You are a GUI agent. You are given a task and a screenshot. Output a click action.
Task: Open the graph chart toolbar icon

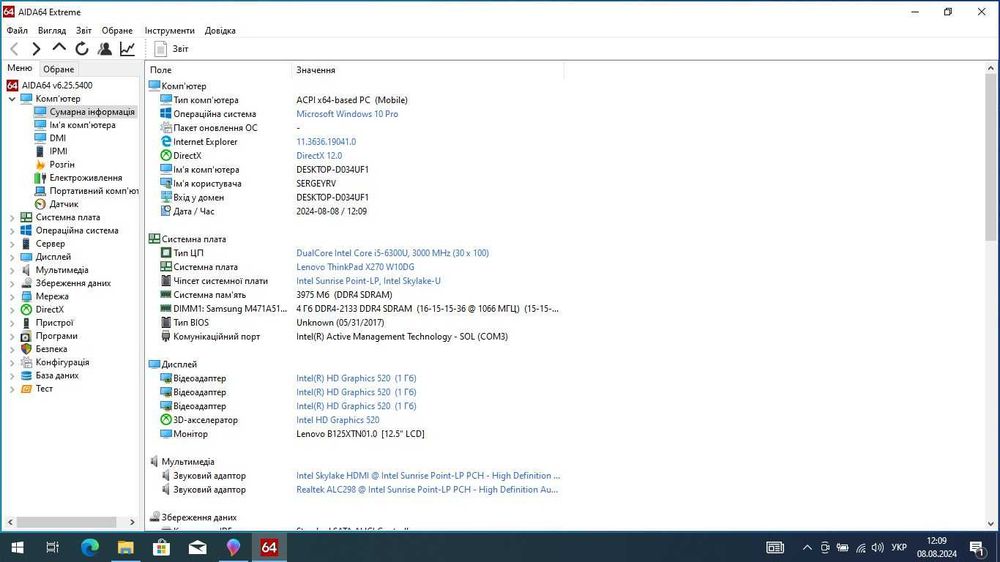128,48
